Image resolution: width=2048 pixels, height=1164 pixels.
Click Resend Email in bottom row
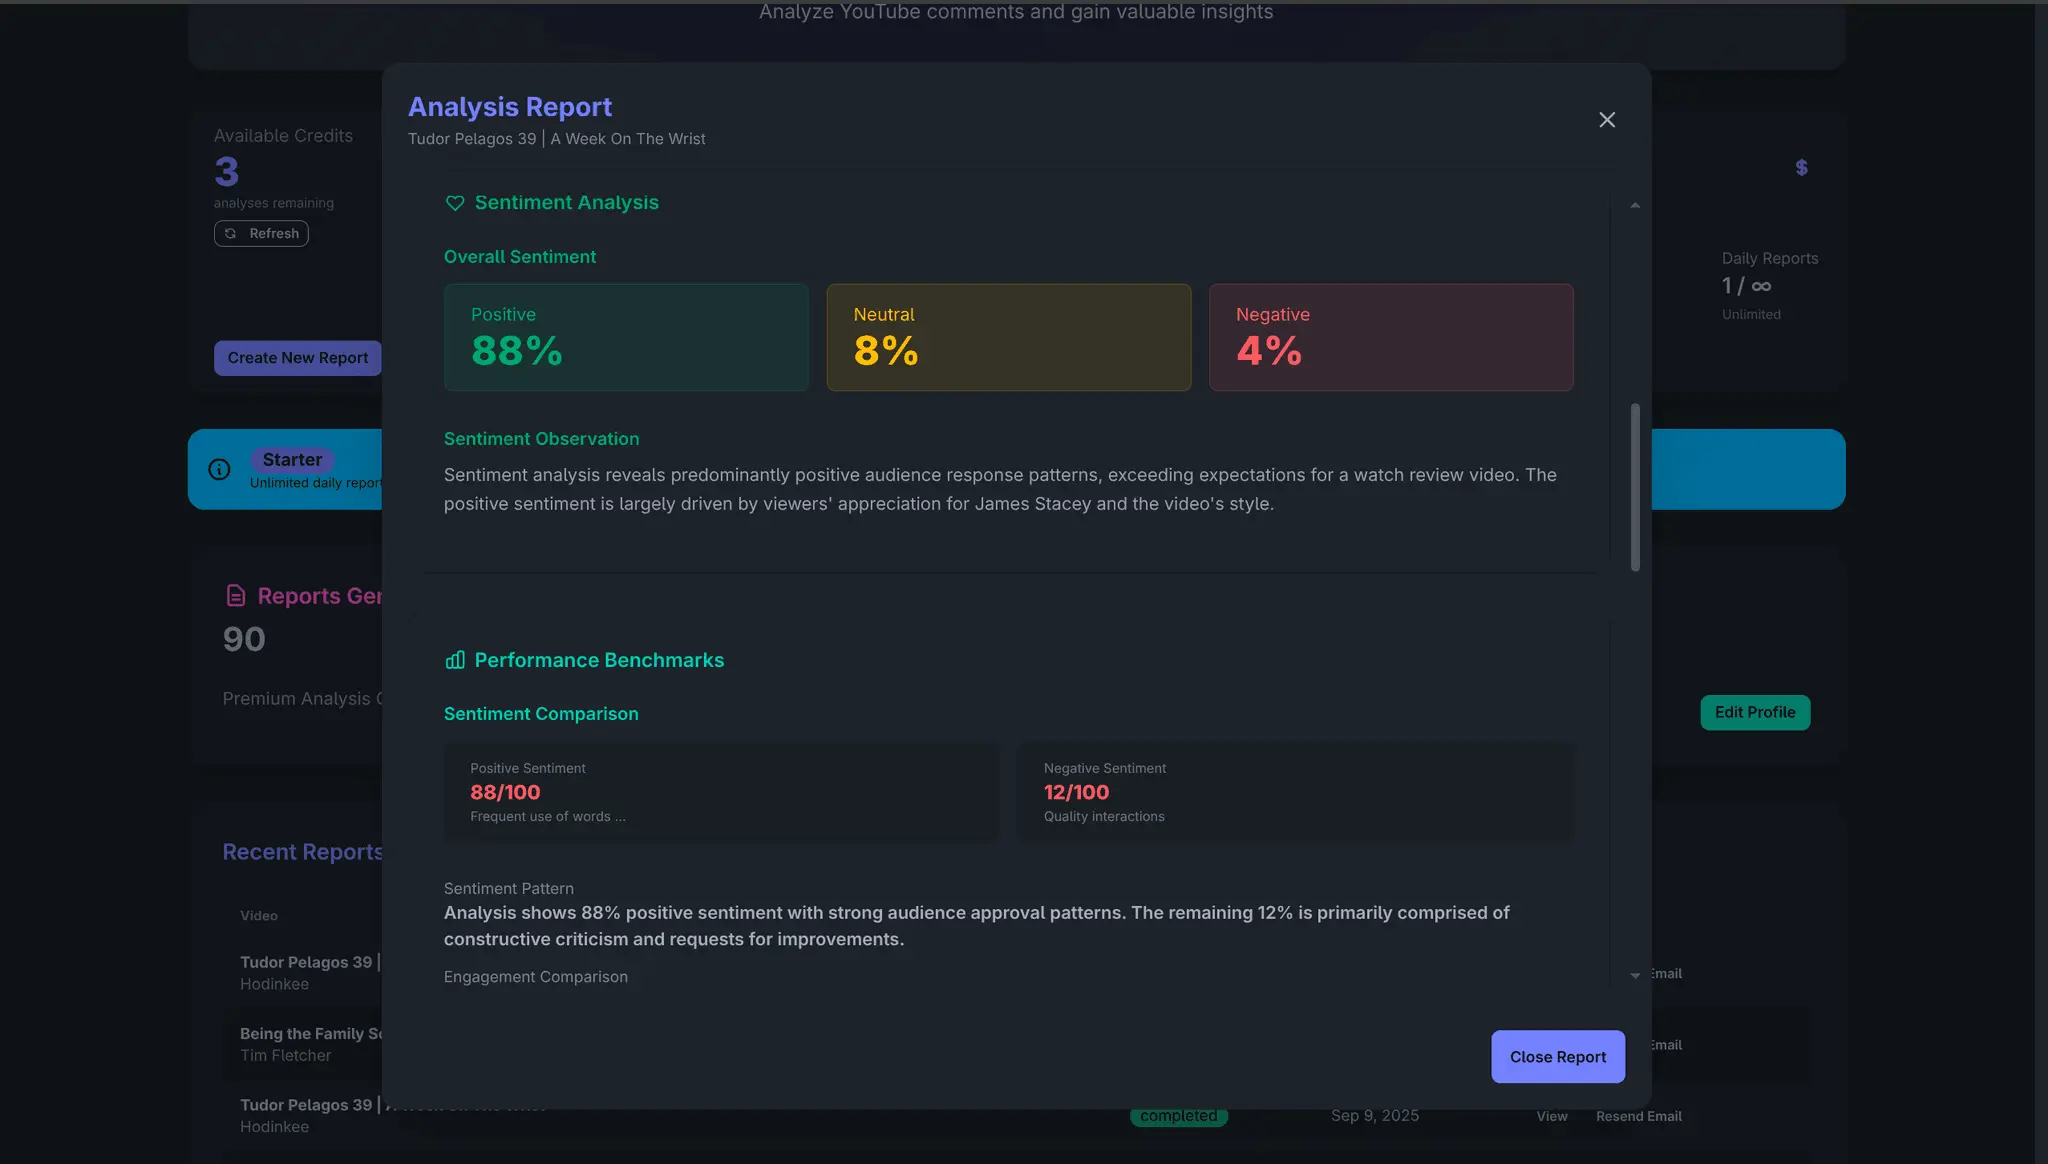coord(1639,1116)
